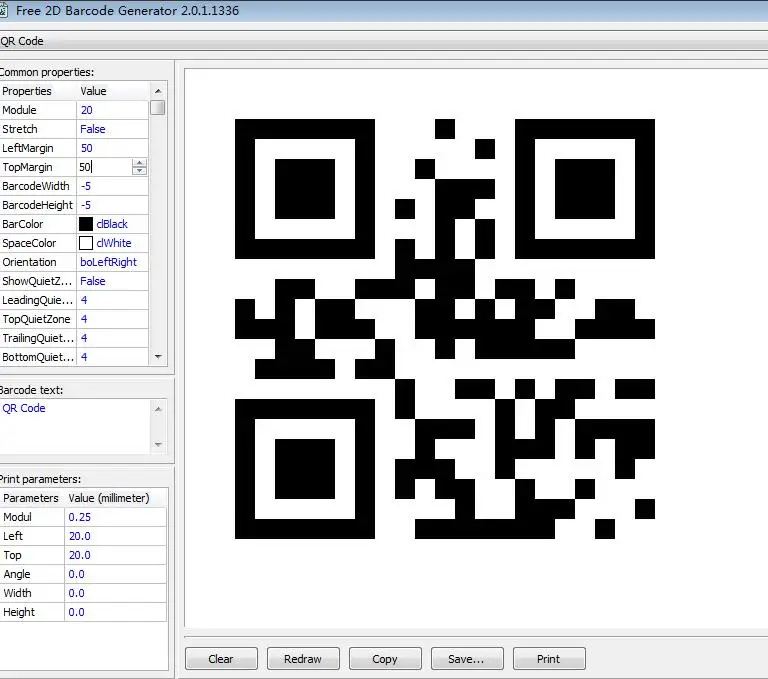The height and width of the screenshot is (679, 768).
Task: Select the SpaceColor property label
Action: pyautogui.click(x=29, y=243)
